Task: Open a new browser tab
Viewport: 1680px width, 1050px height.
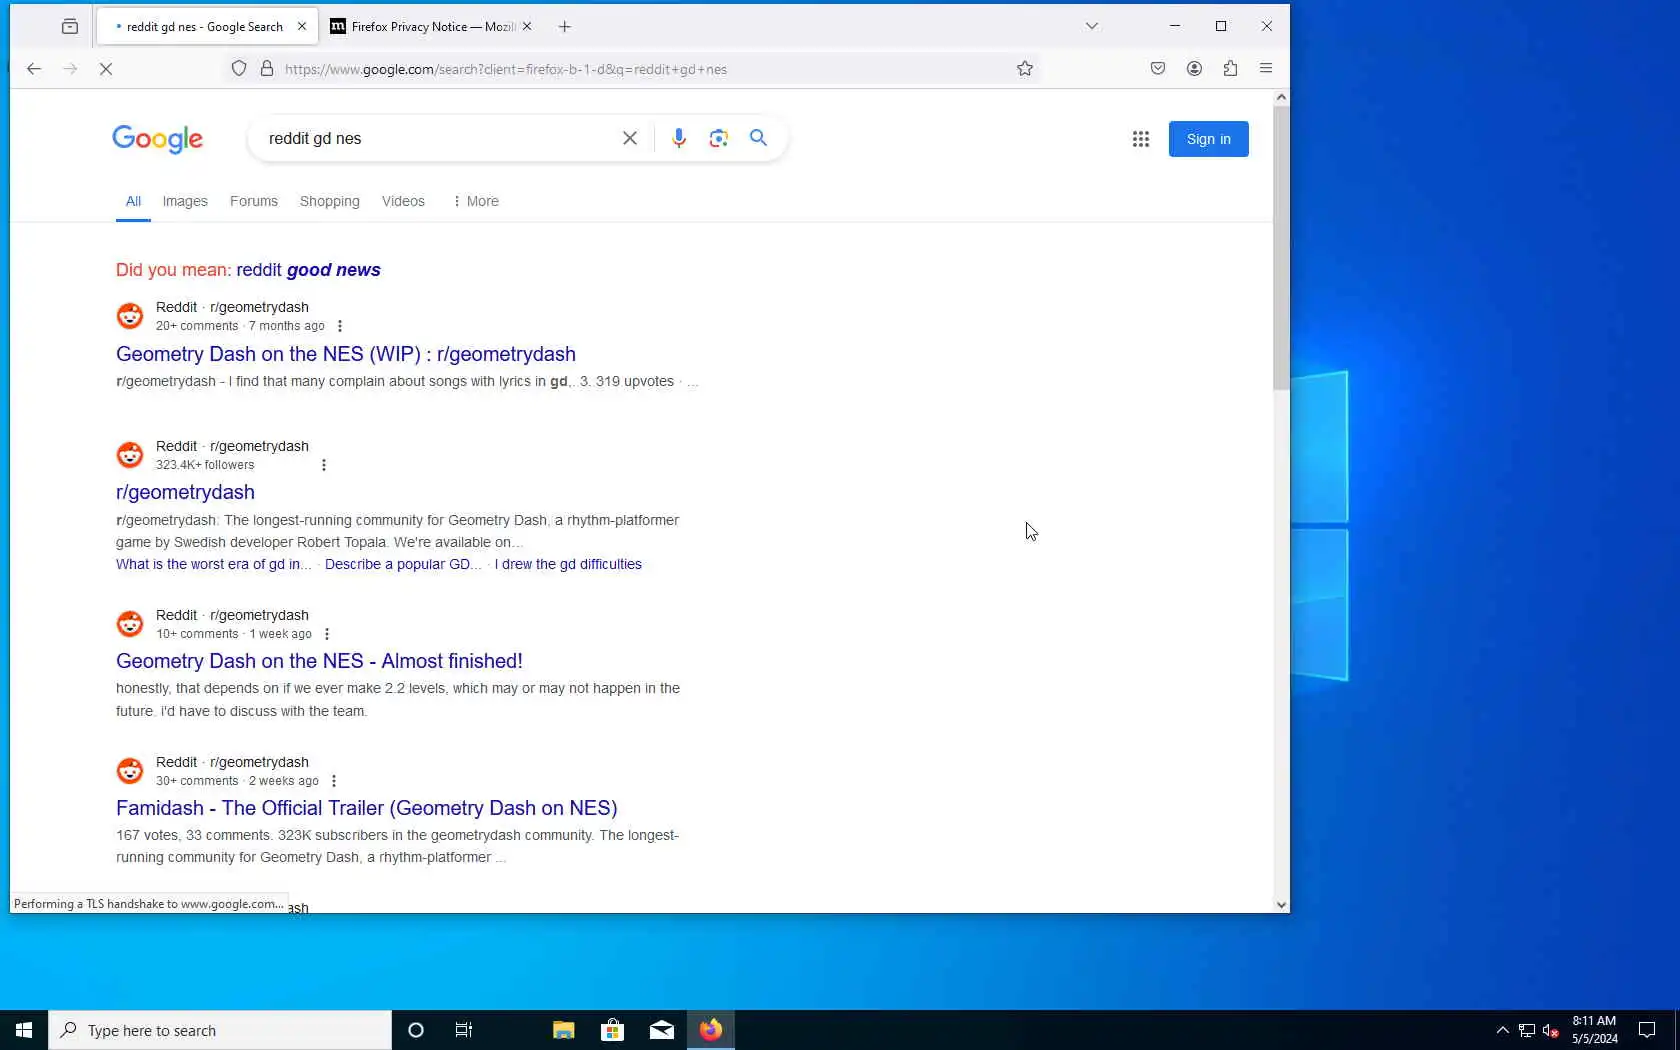Action: pos(565,27)
